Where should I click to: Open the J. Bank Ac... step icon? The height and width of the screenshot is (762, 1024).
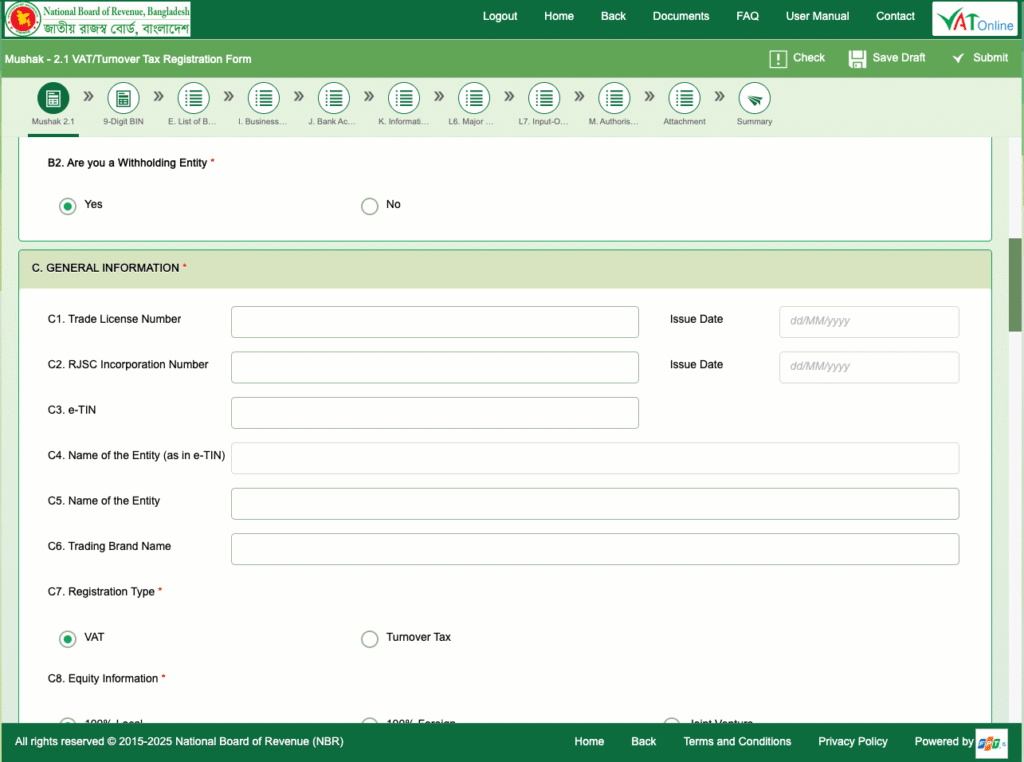pos(334,98)
